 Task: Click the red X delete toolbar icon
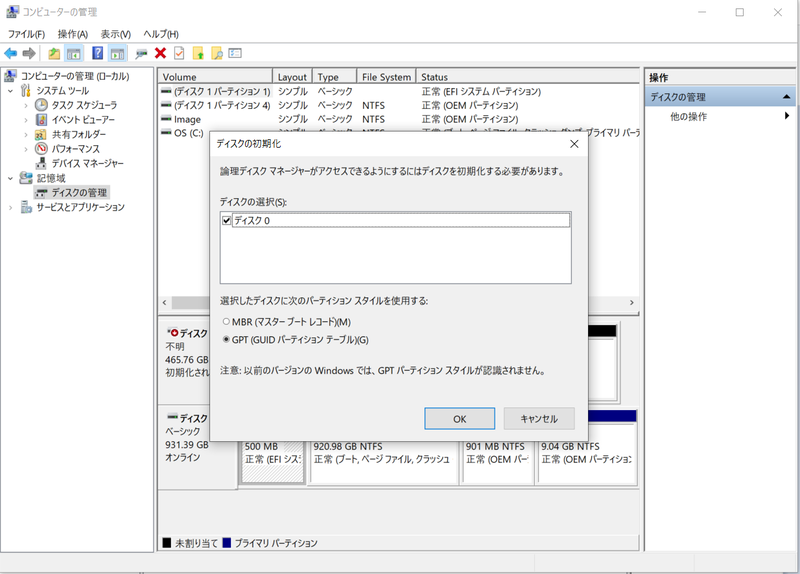pyautogui.click(x=161, y=53)
